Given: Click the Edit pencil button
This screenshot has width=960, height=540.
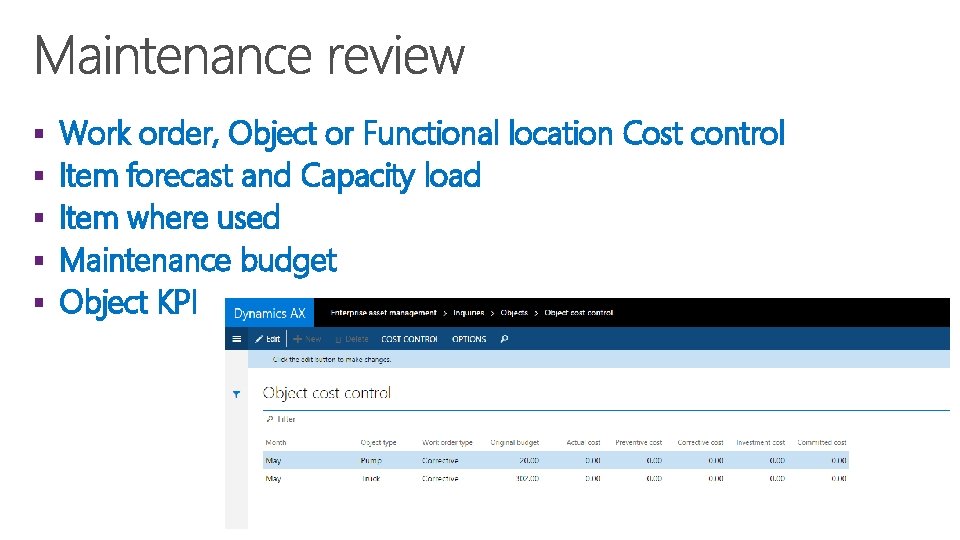Looking at the screenshot, I should click(x=268, y=339).
